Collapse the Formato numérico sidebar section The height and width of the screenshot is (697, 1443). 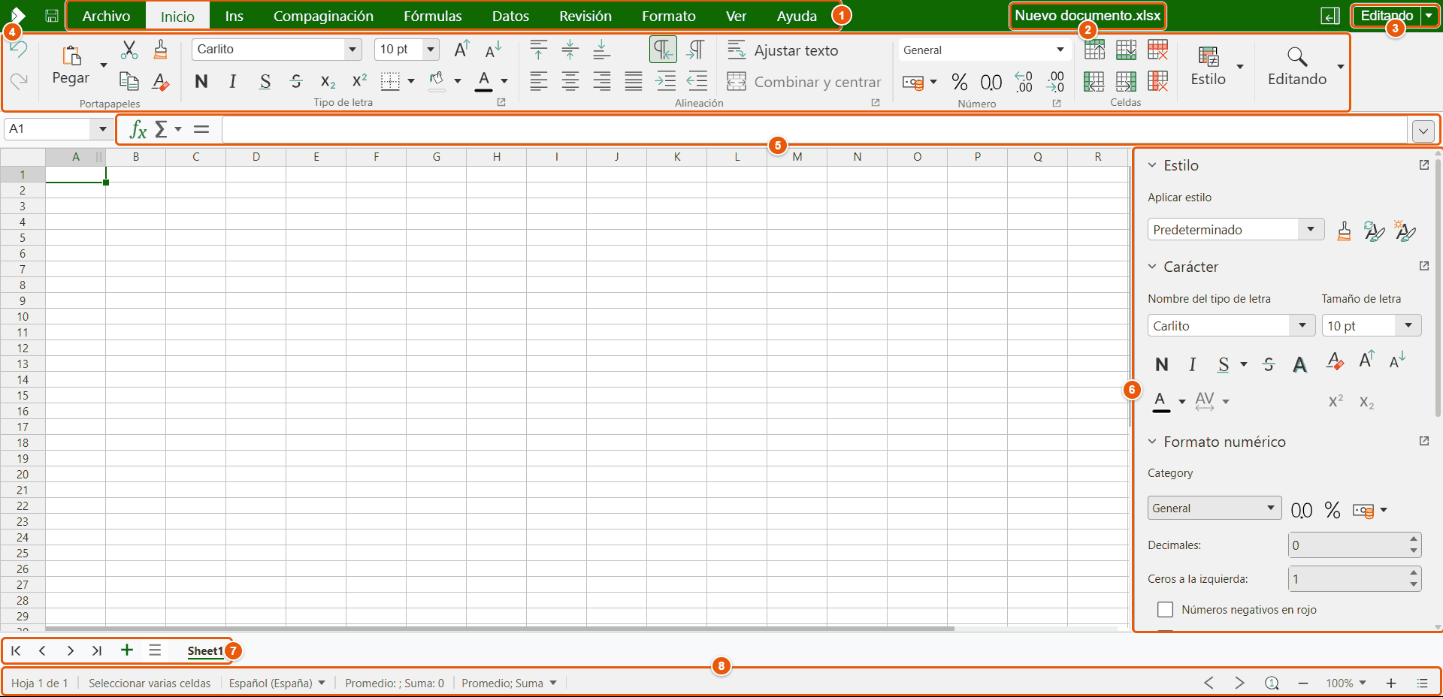[x=1152, y=442]
